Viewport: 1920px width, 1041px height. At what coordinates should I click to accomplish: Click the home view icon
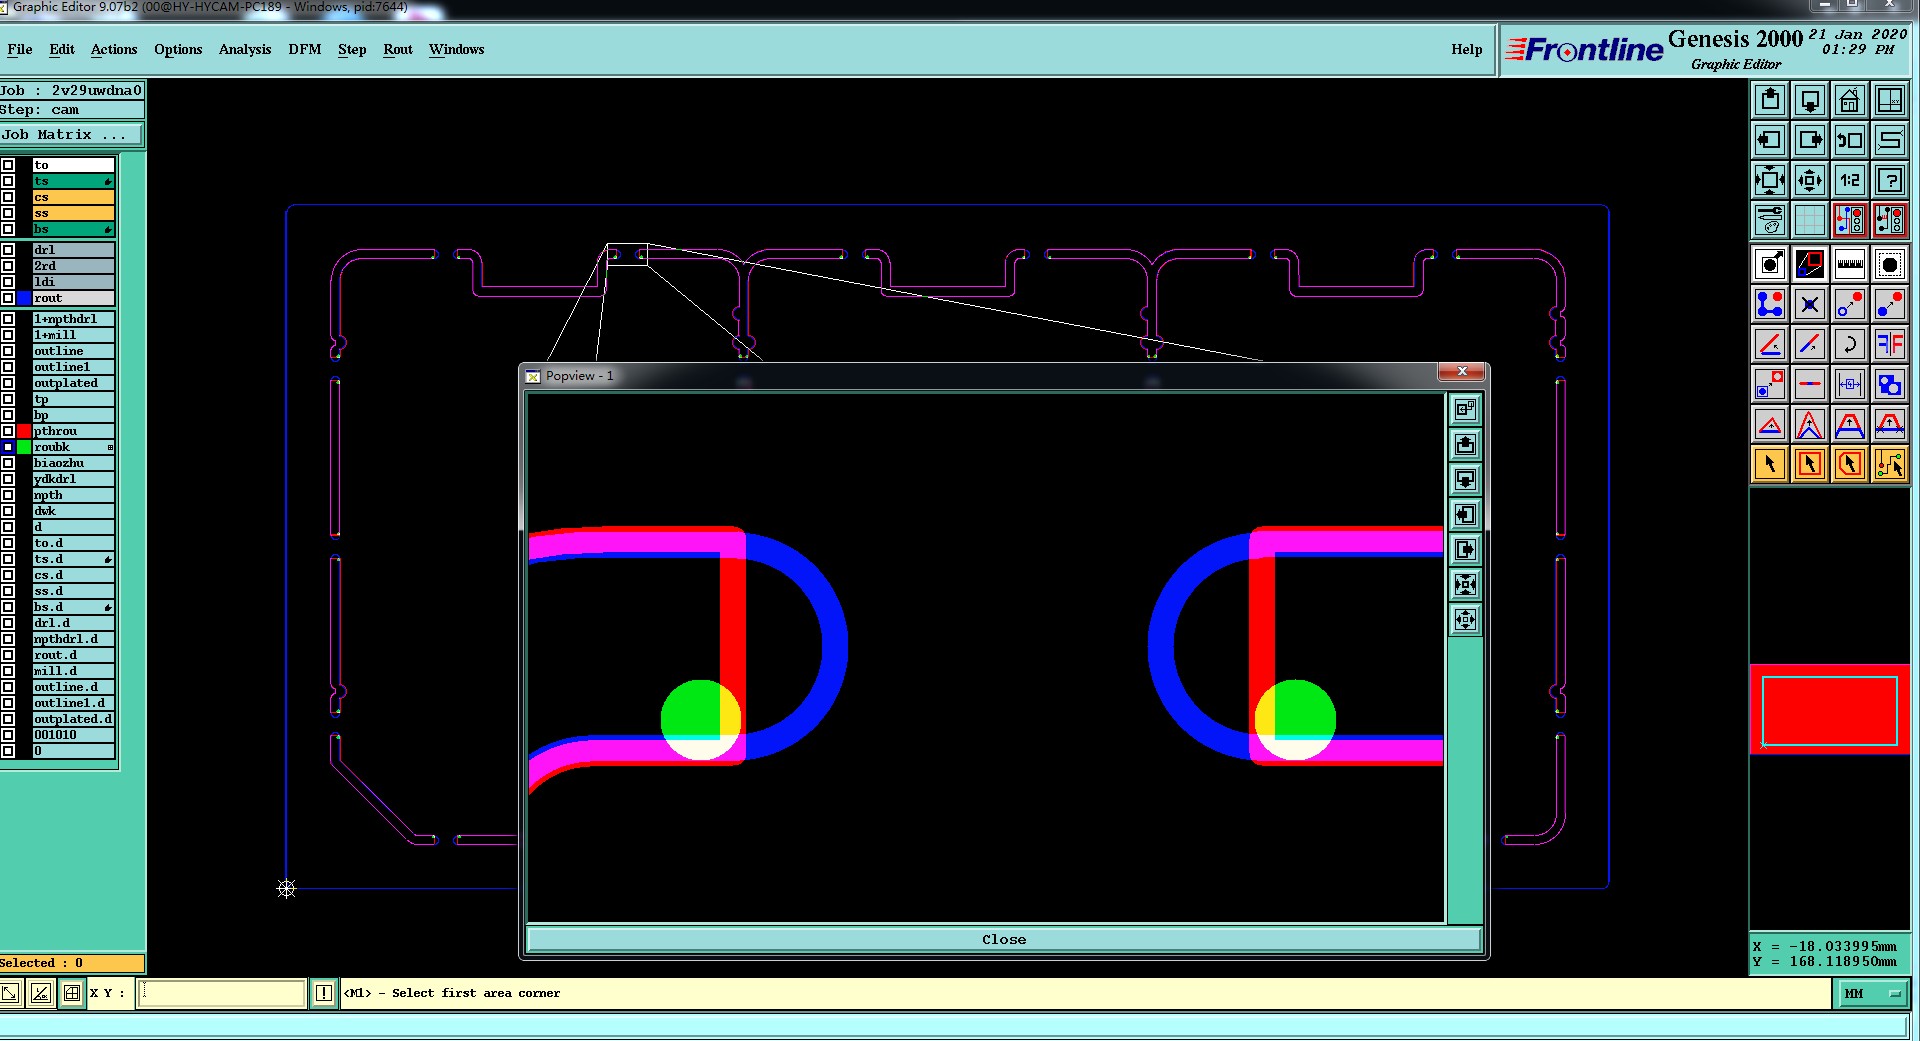pos(1850,100)
